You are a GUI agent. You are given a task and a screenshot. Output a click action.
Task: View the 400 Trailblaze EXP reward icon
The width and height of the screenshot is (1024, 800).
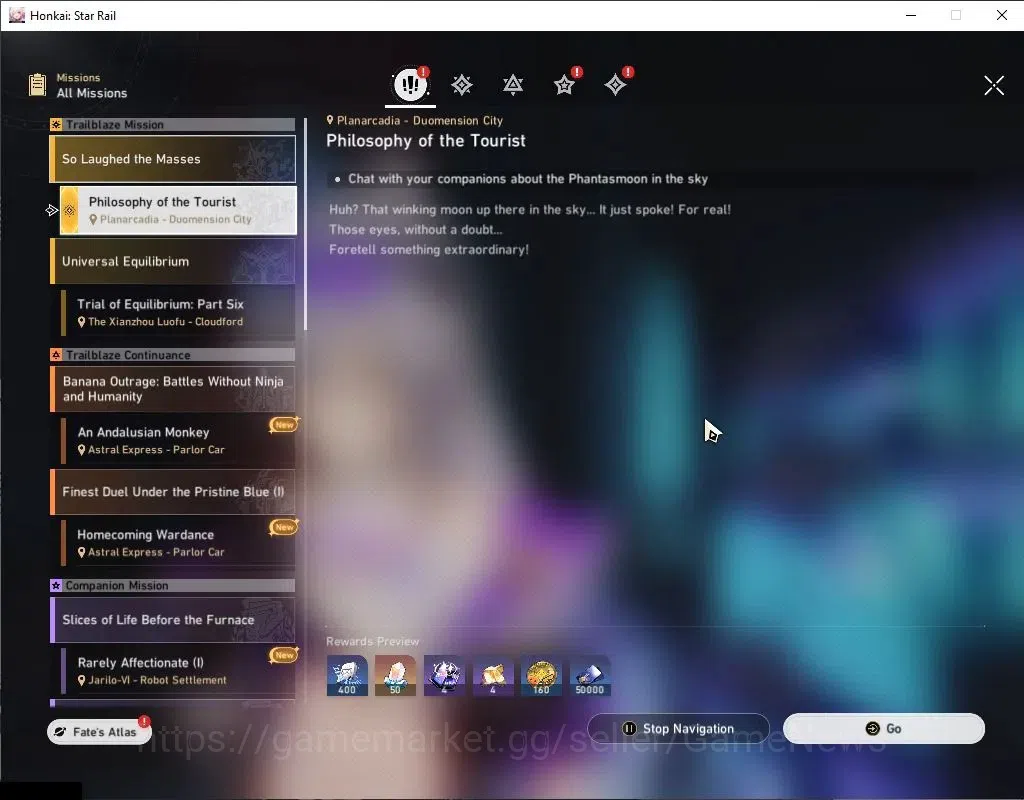coord(347,675)
